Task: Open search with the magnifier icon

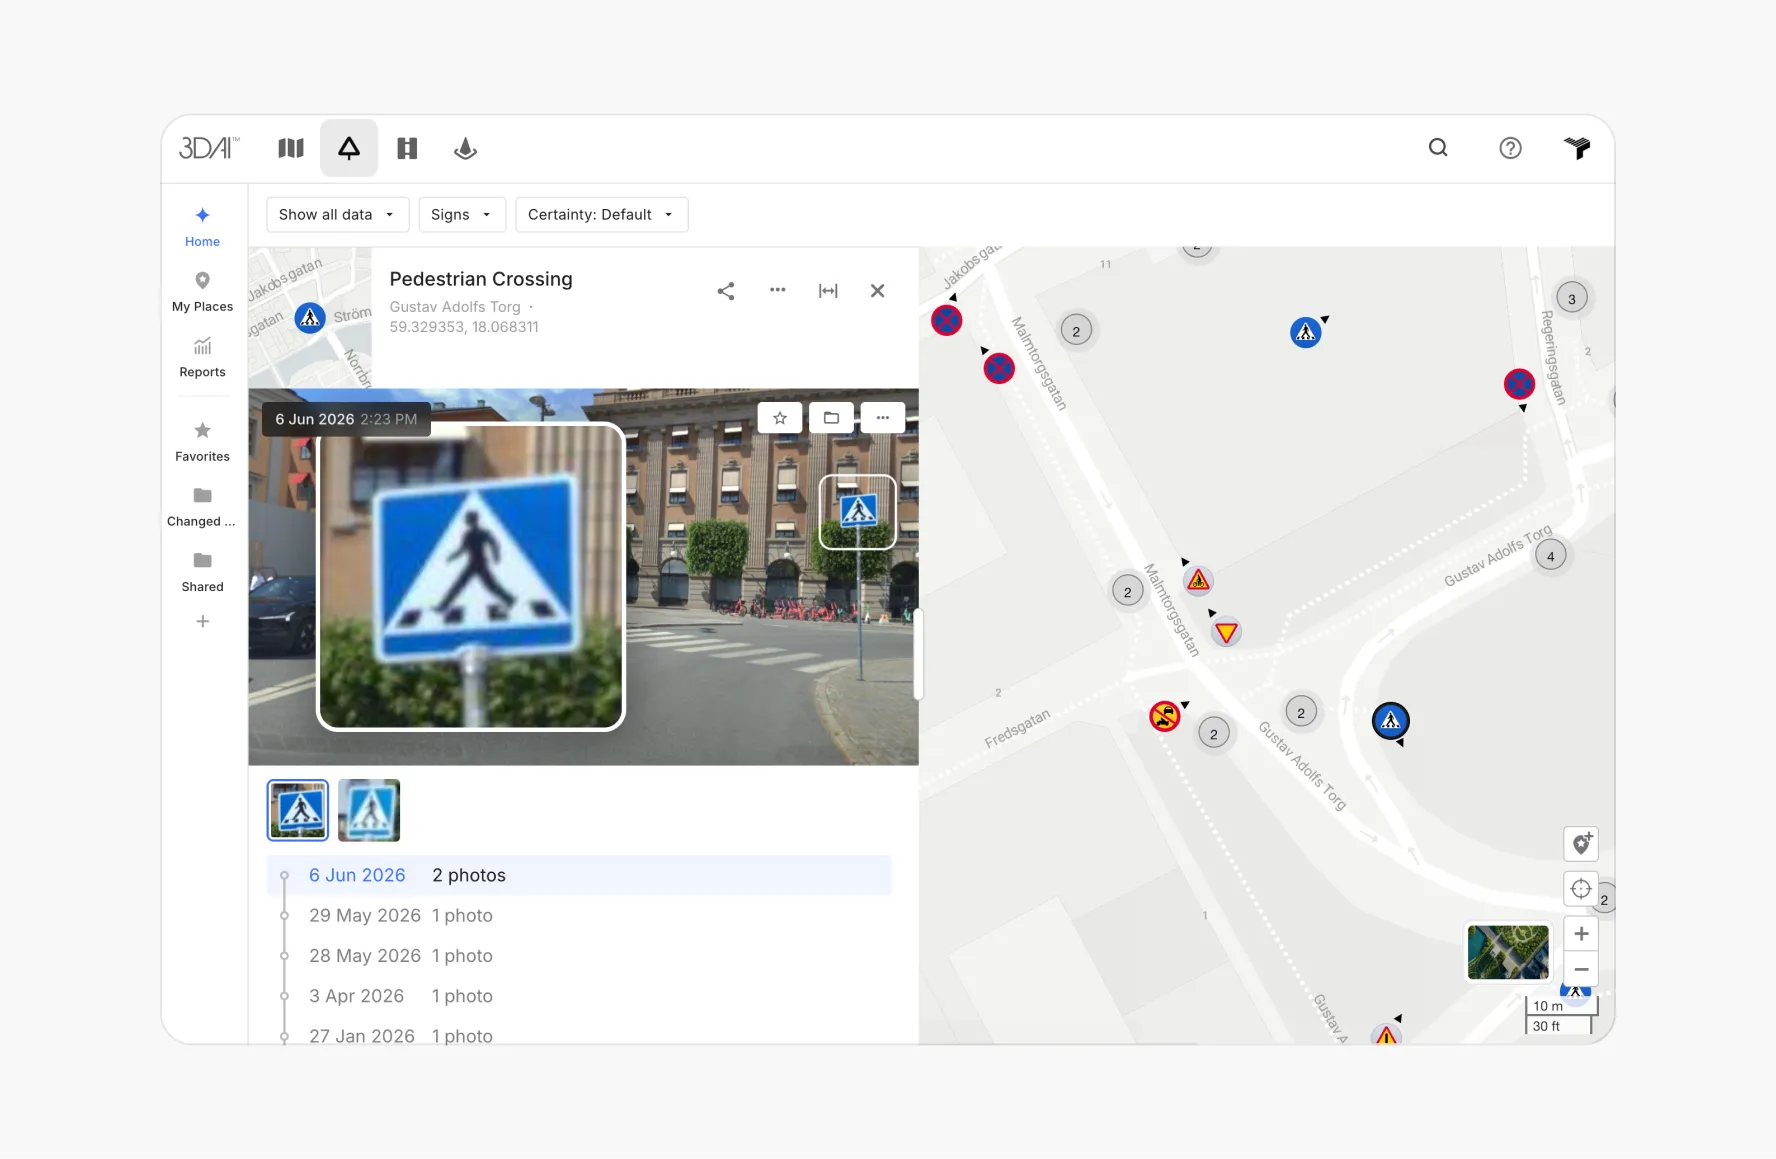Action: [x=1438, y=148]
